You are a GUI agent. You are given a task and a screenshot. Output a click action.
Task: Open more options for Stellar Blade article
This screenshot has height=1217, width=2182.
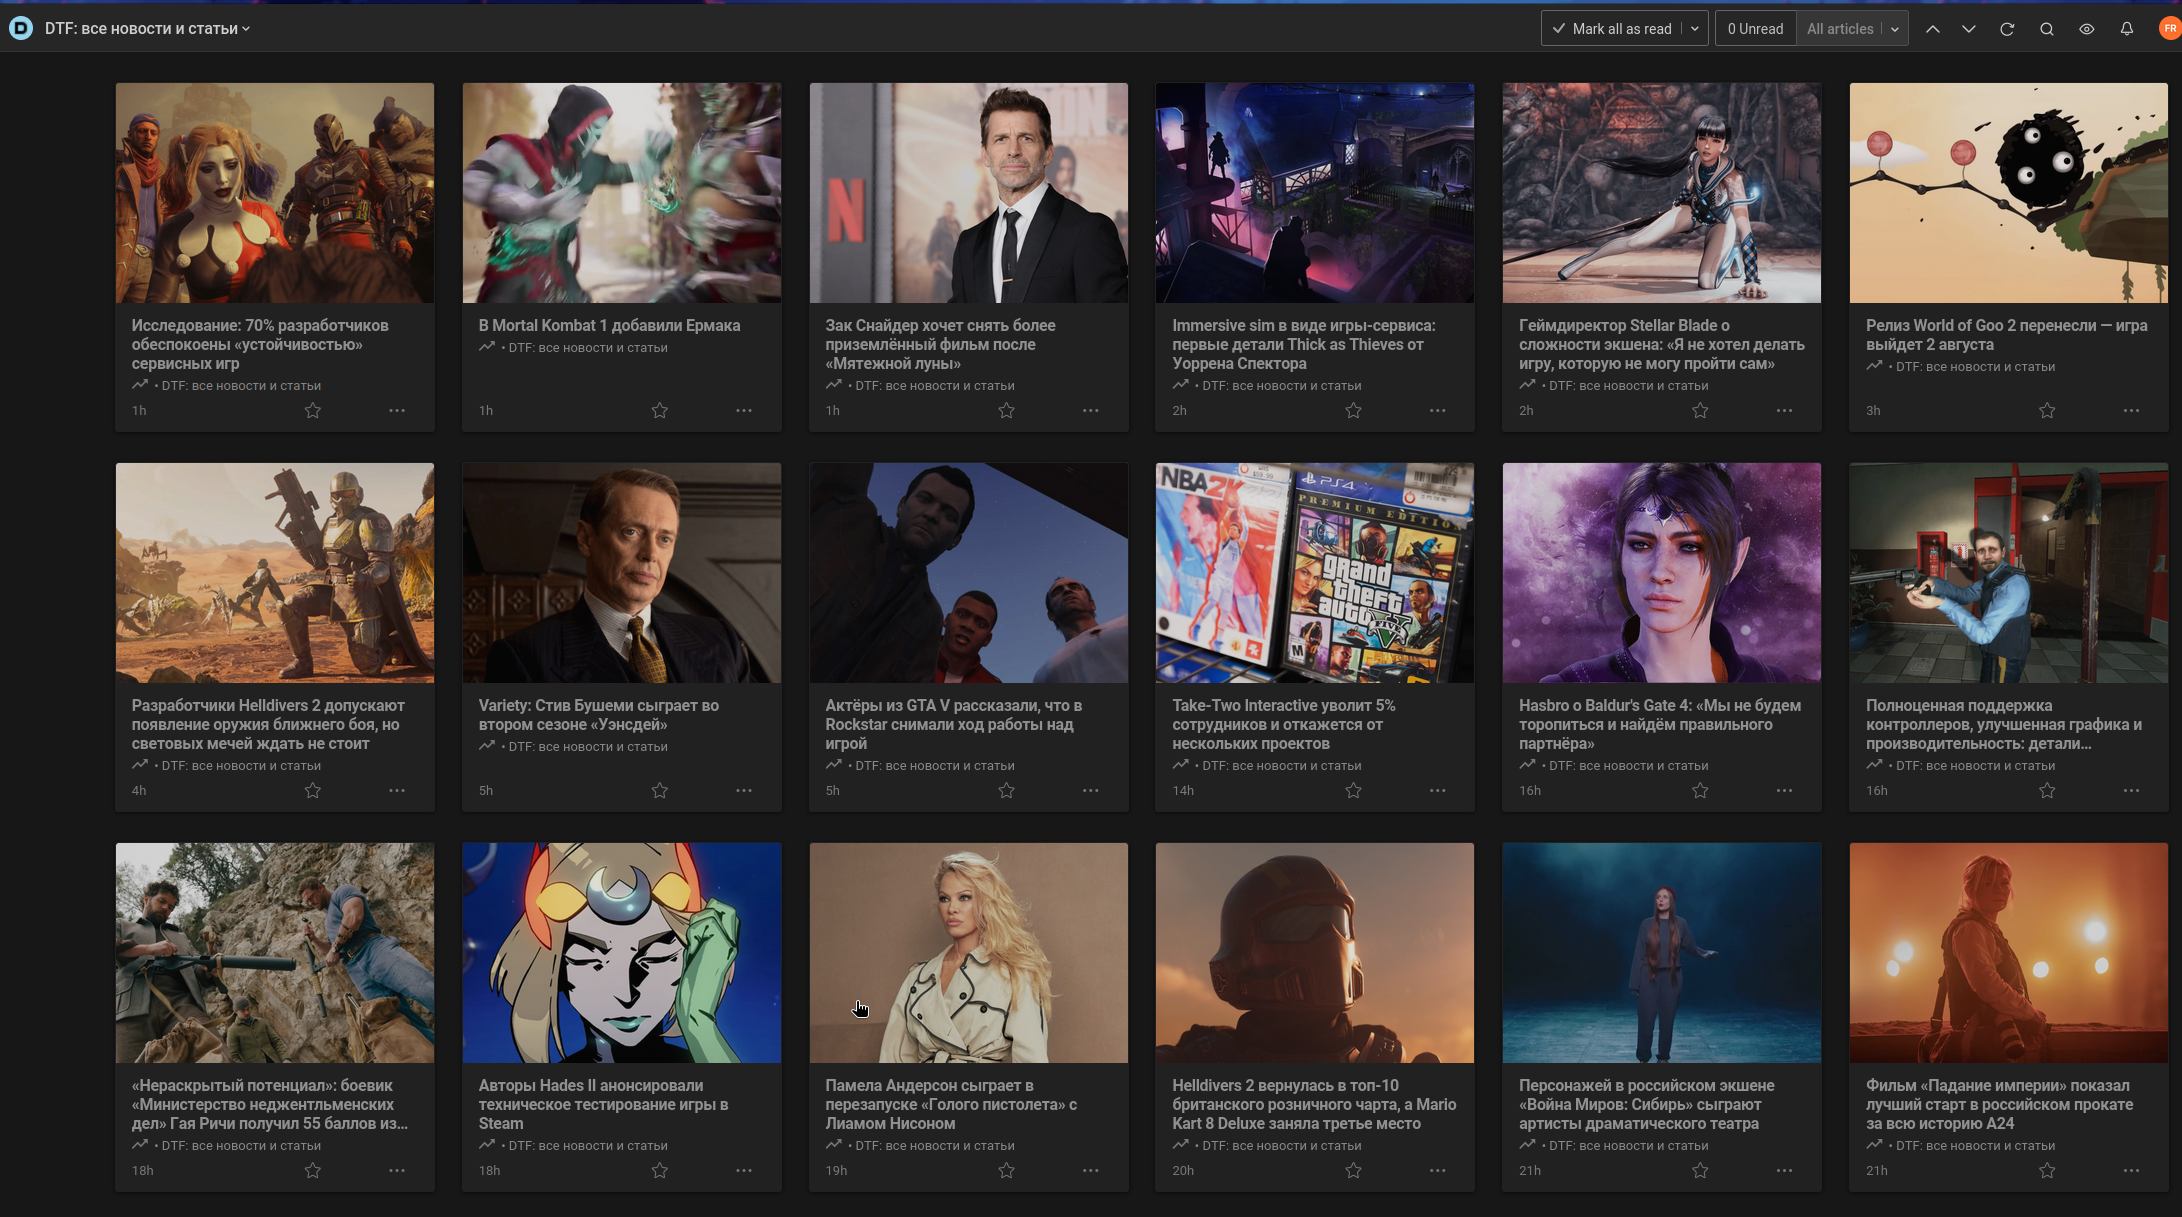1785,411
